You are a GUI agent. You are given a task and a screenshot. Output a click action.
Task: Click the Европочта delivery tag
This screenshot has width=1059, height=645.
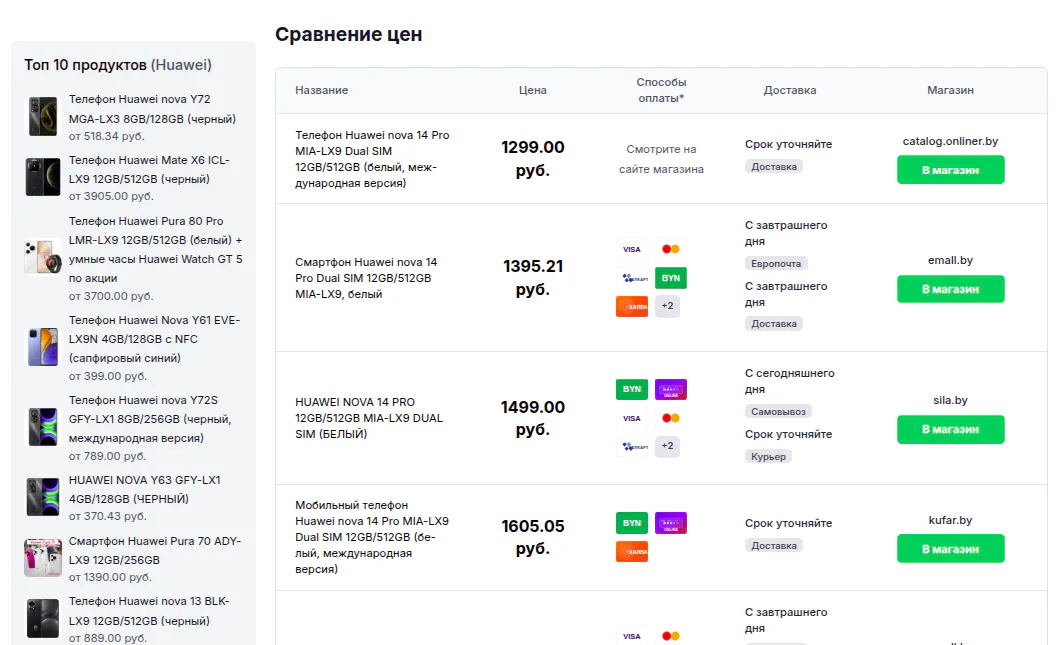[x=777, y=263]
